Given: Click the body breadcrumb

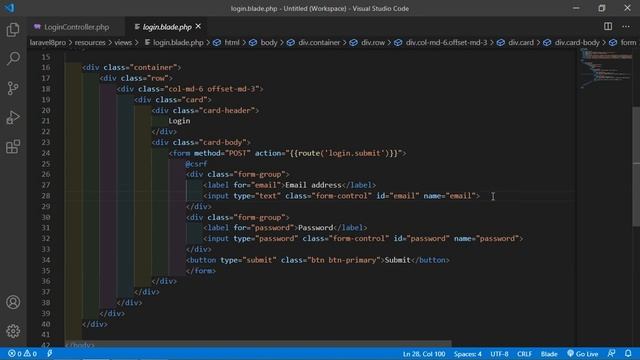Looking at the screenshot, I should (264, 42).
